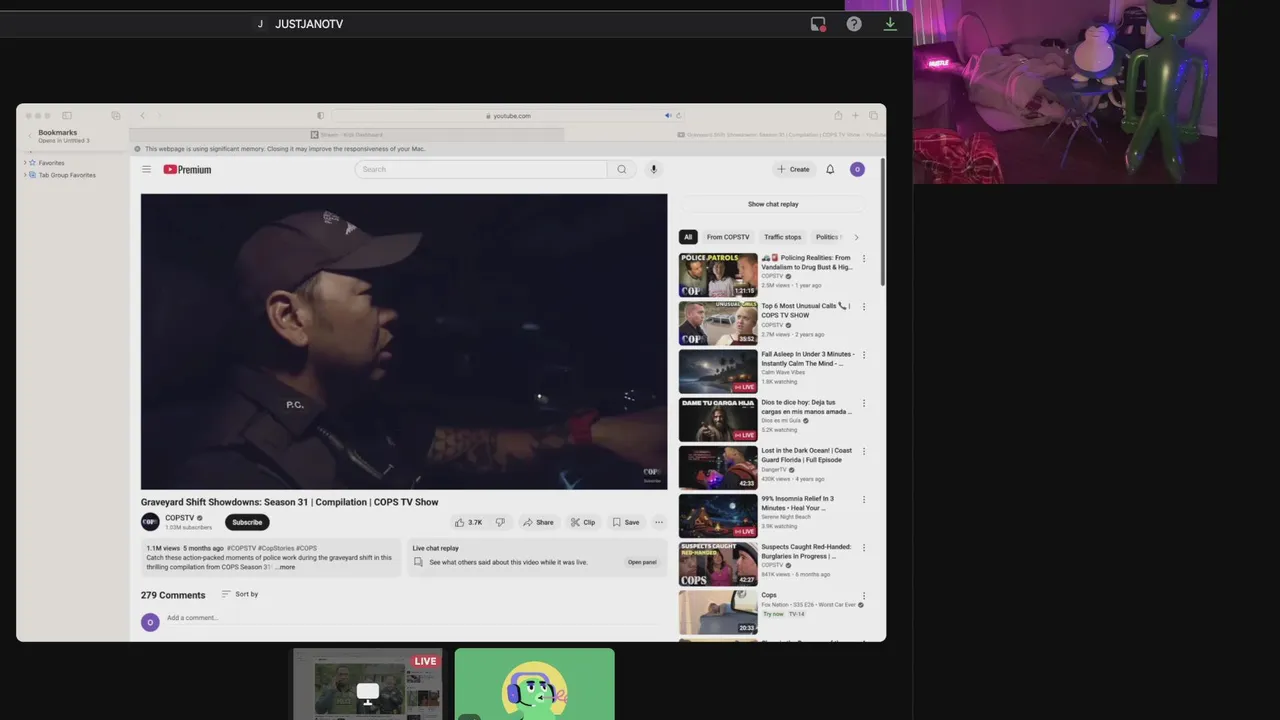Open options for Fall Asleep In Under 3 Minutes

(x=864, y=354)
